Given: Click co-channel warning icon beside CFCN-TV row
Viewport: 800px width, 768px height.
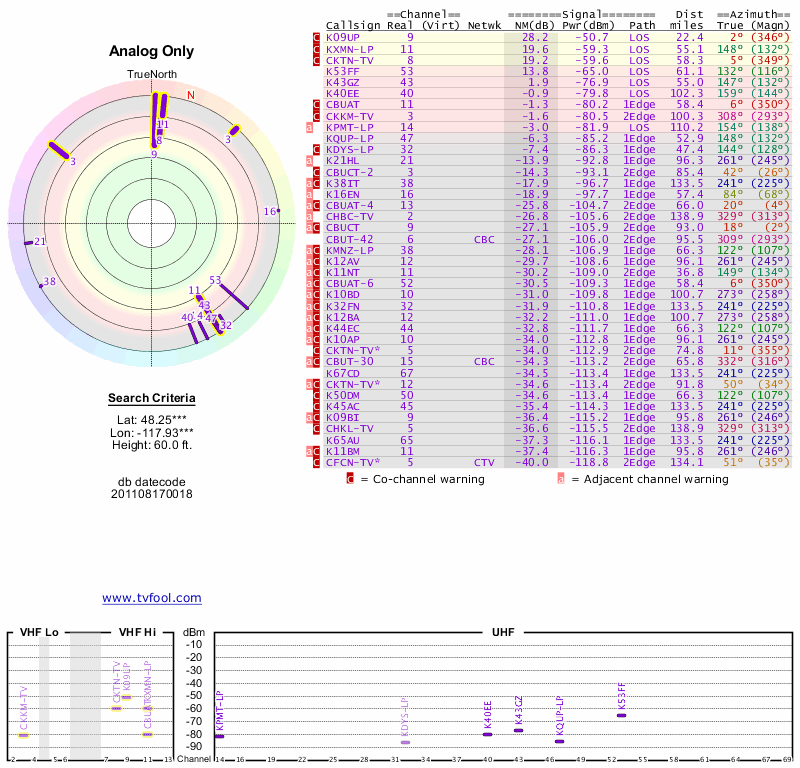Looking at the screenshot, I should 316,462.
